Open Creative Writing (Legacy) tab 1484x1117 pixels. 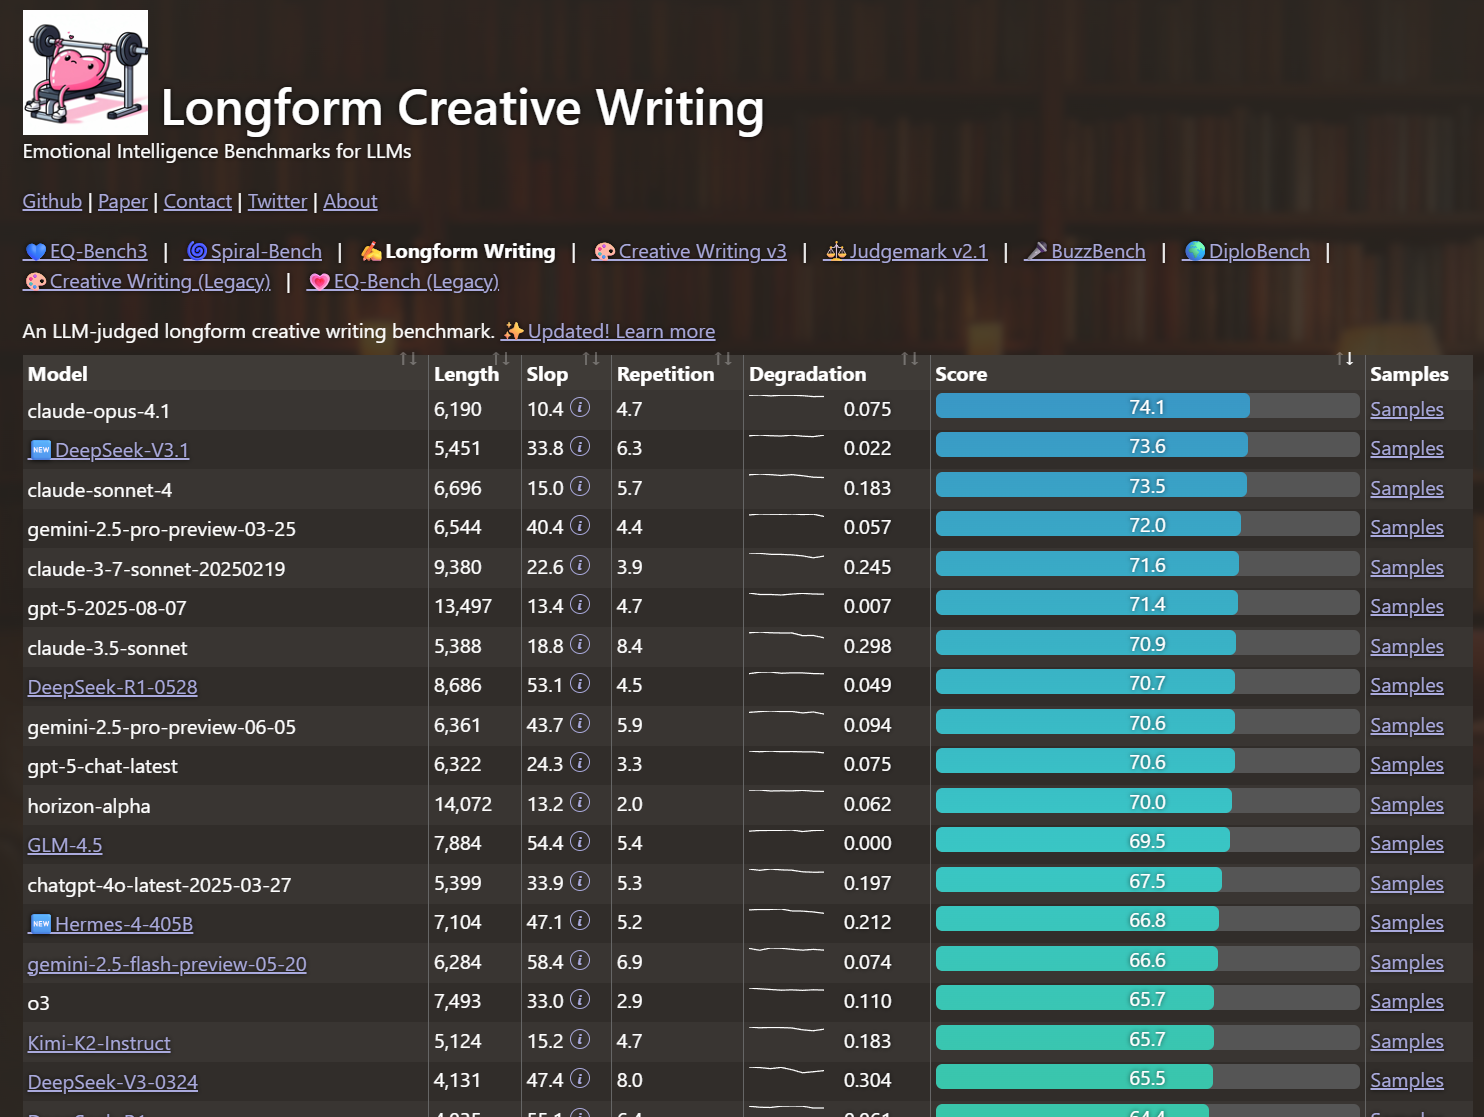pos(147,281)
